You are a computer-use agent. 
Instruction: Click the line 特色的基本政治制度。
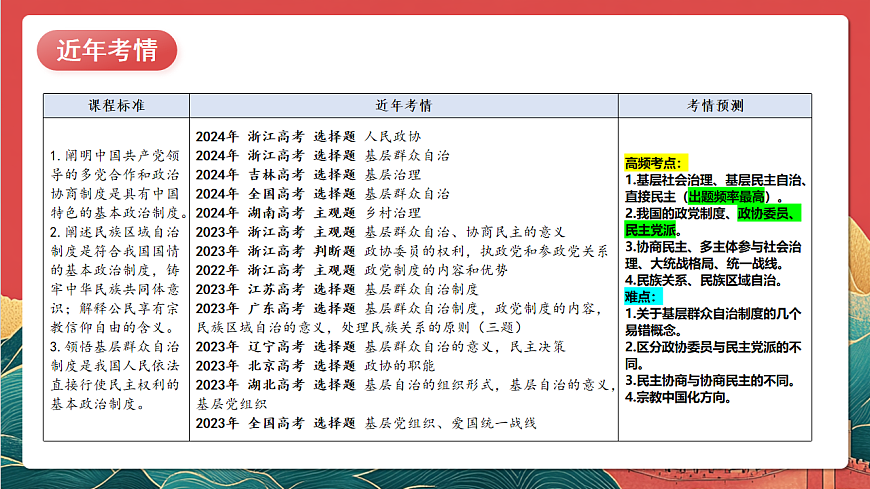point(119,213)
